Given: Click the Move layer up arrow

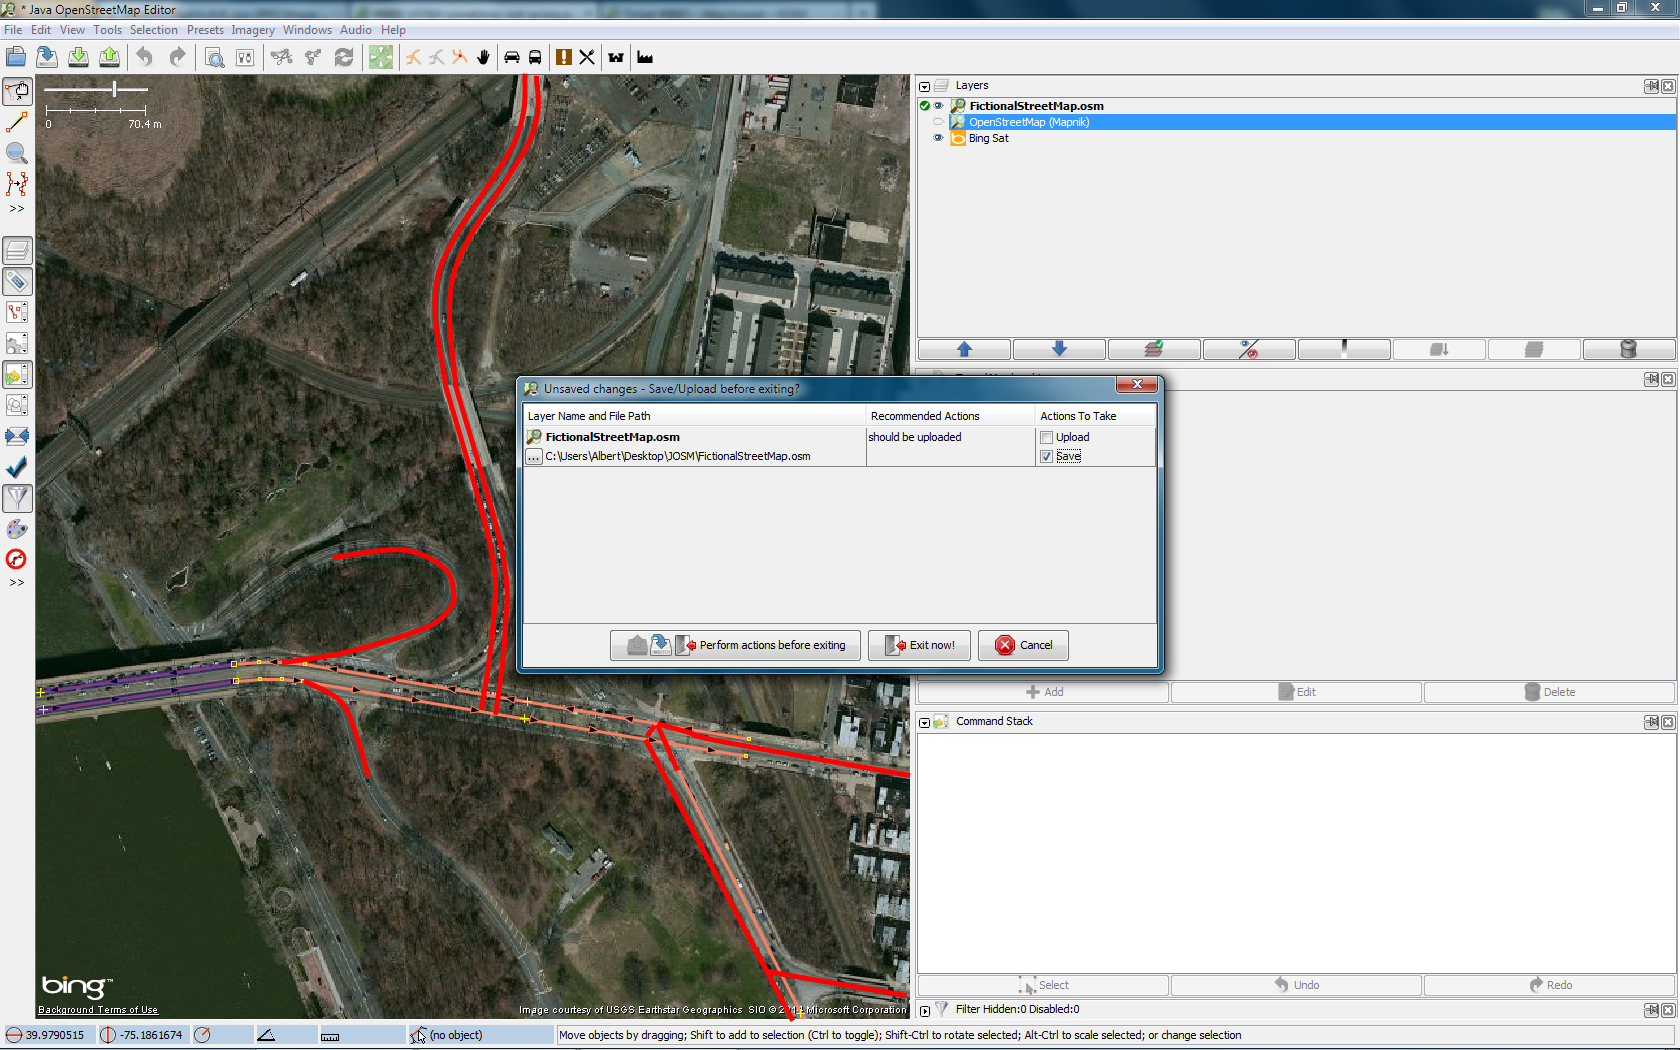Looking at the screenshot, I should point(964,349).
